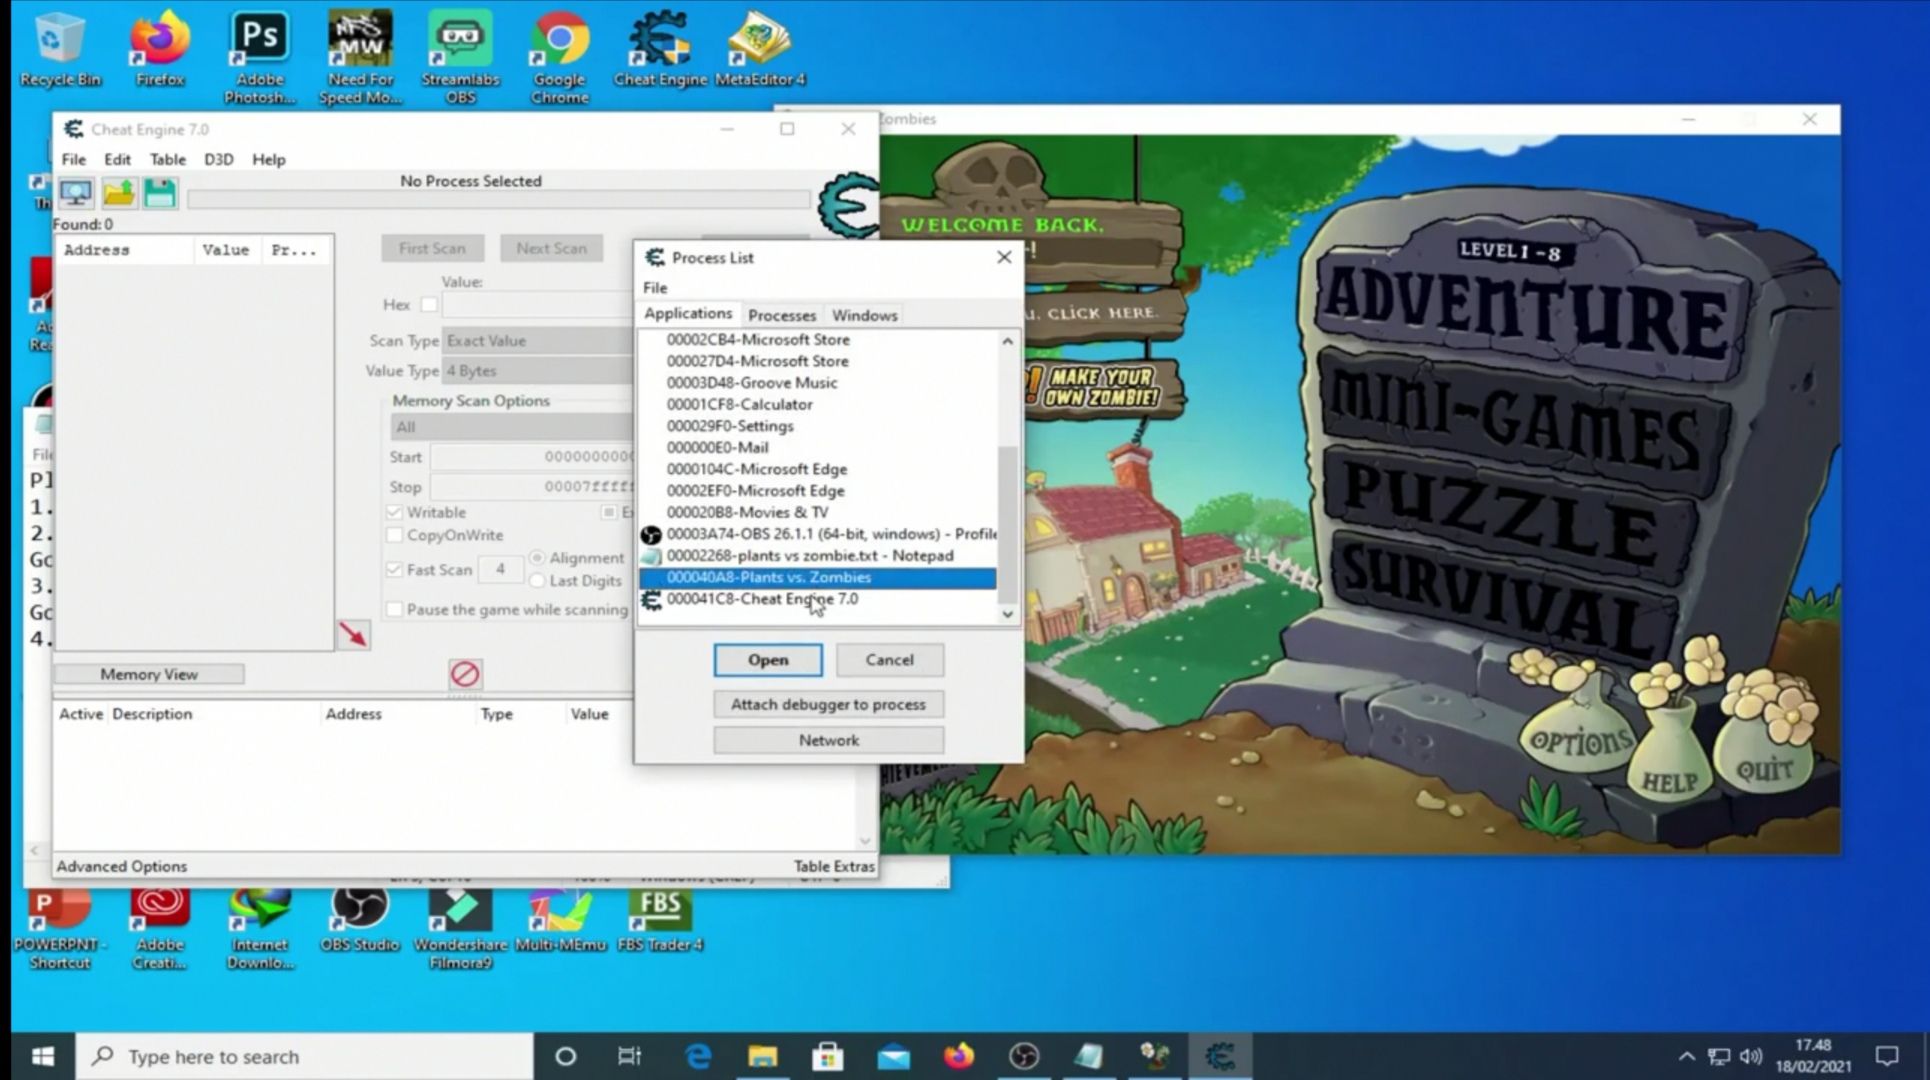Click the red no-entry clear list icon
The width and height of the screenshot is (1930, 1080).
(x=465, y=673)
